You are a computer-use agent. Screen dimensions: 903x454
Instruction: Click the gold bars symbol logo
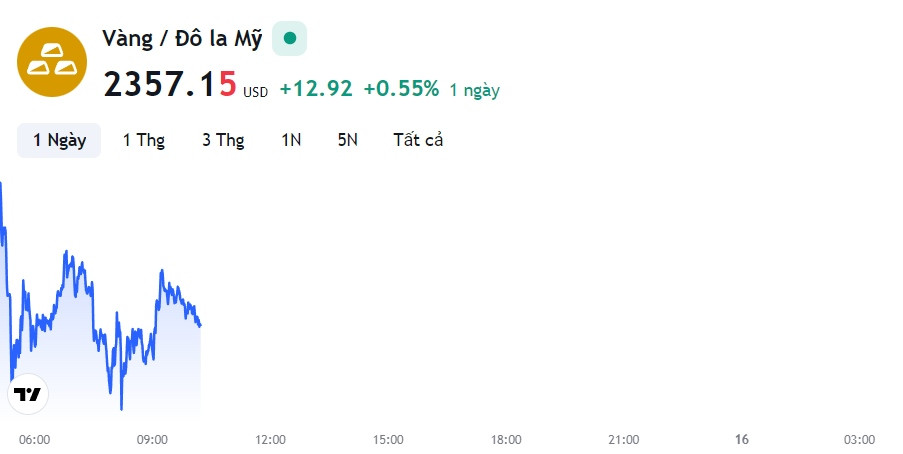tap(52, 62)
